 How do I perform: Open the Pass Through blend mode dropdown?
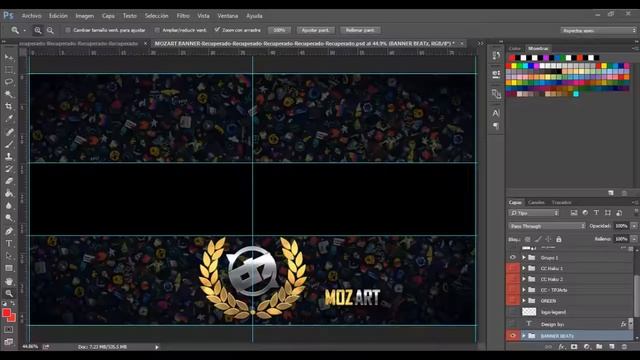tap(547, 226)
